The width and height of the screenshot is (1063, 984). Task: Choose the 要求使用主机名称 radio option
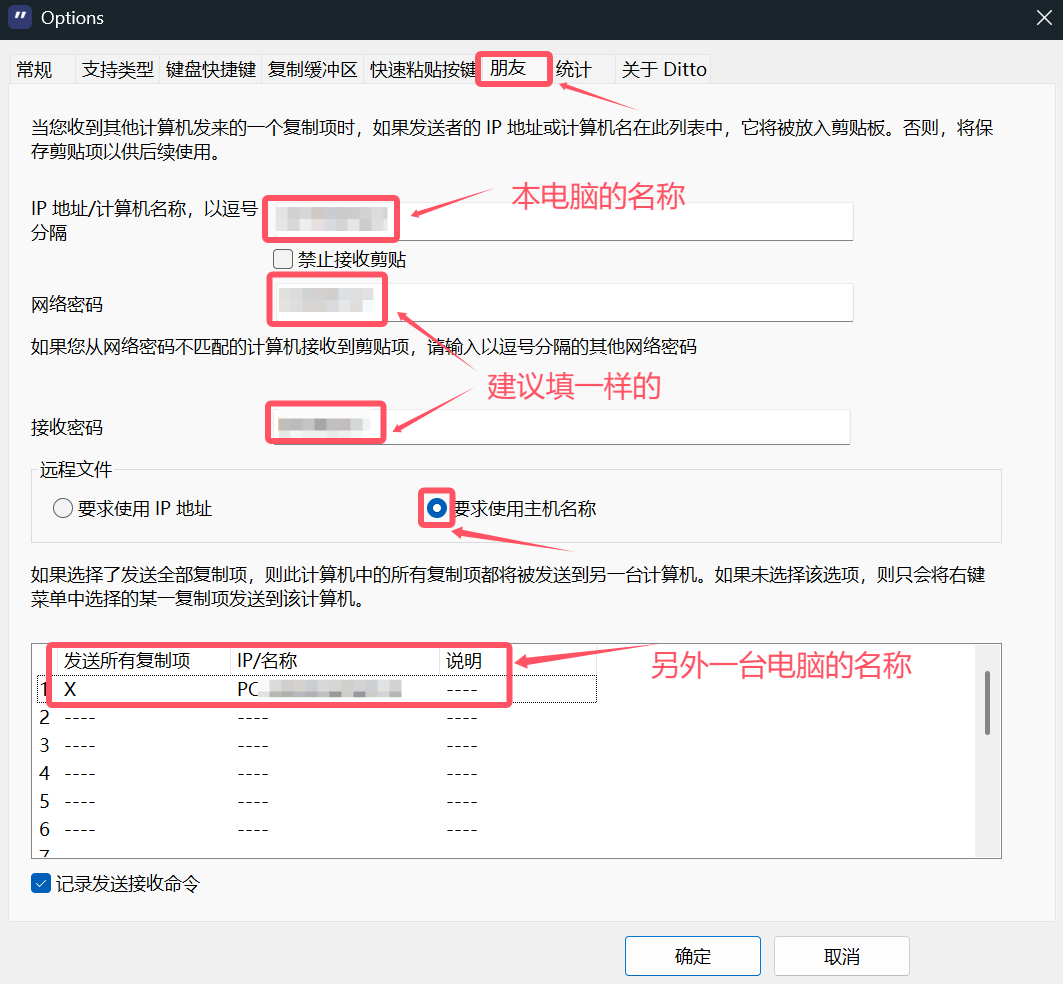[x=437, y=509]
